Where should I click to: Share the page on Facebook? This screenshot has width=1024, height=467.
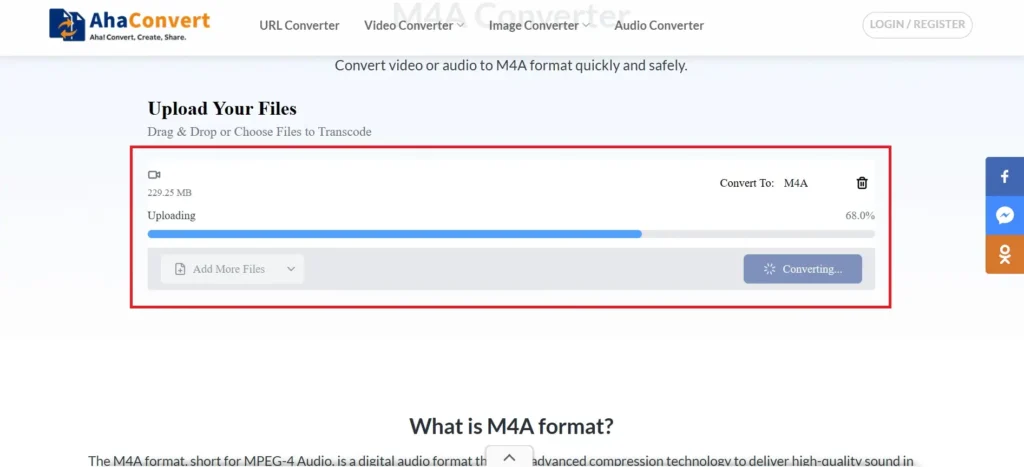[x=1005, y=178]
